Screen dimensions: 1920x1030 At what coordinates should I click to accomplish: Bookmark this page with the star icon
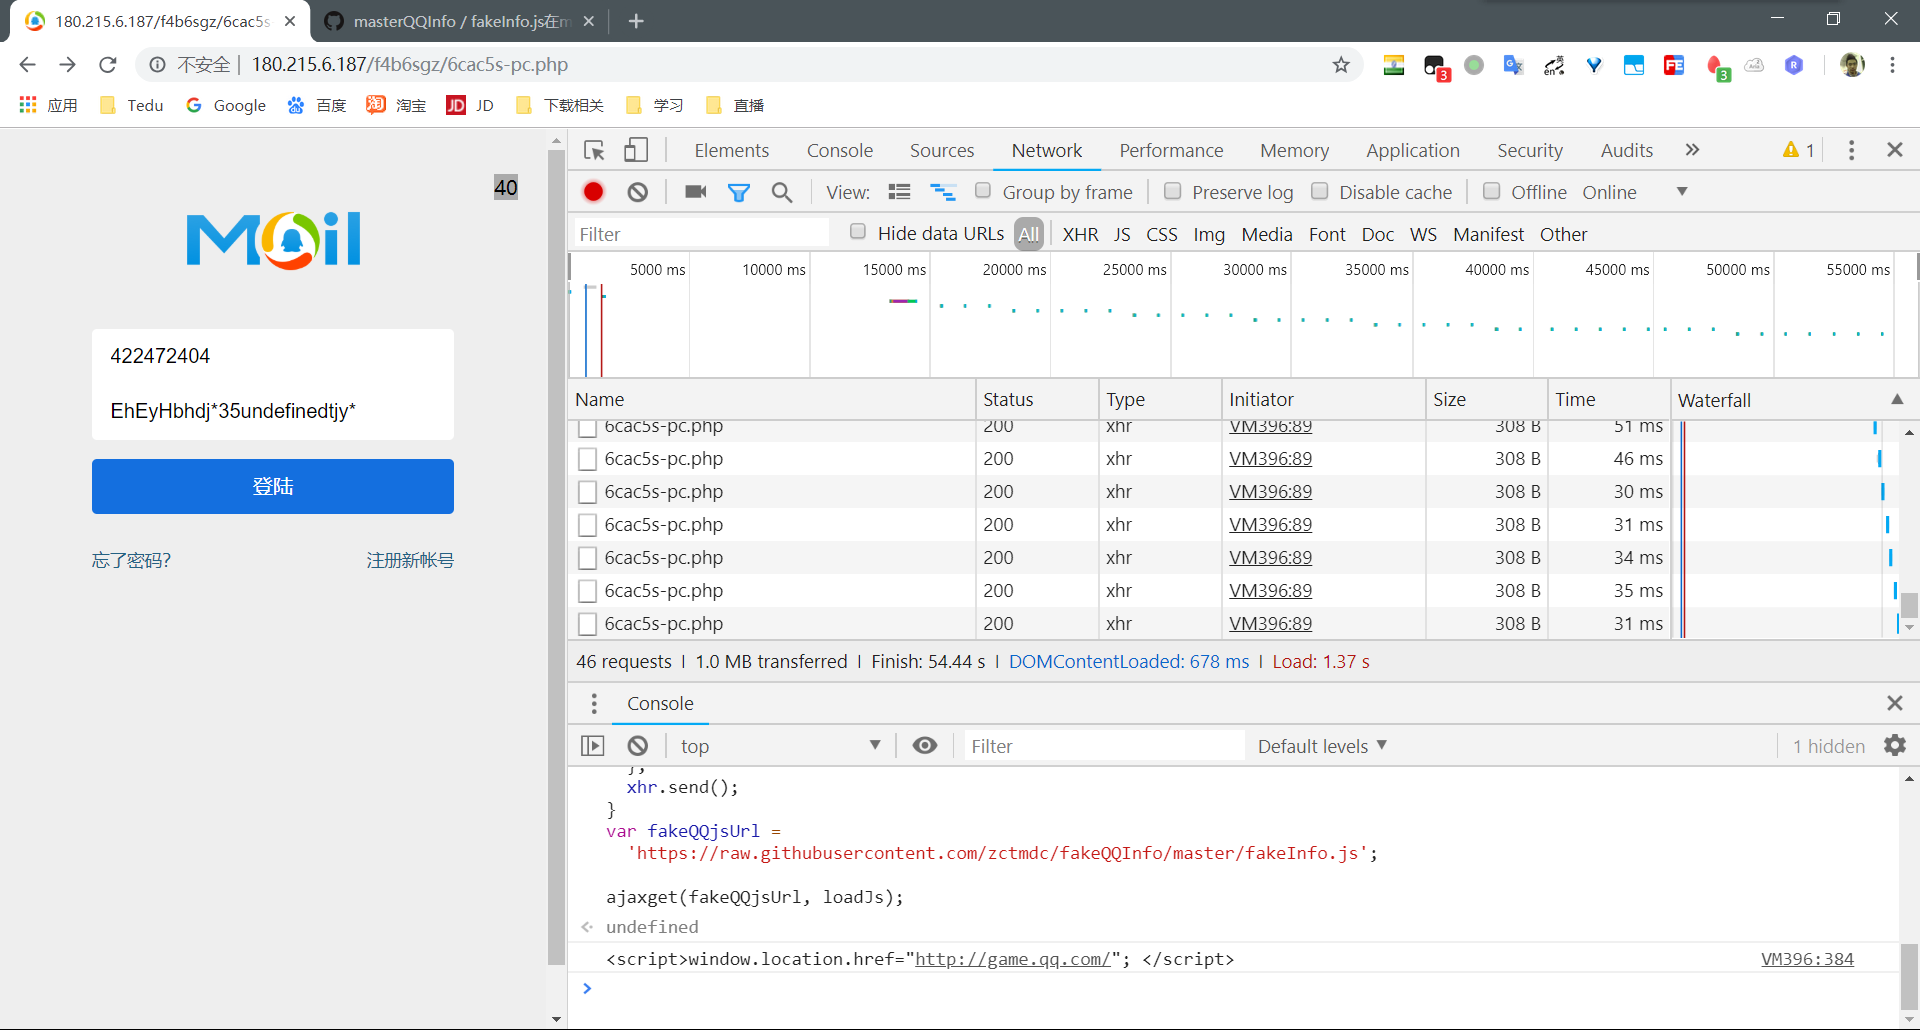tap(1341, 65)
